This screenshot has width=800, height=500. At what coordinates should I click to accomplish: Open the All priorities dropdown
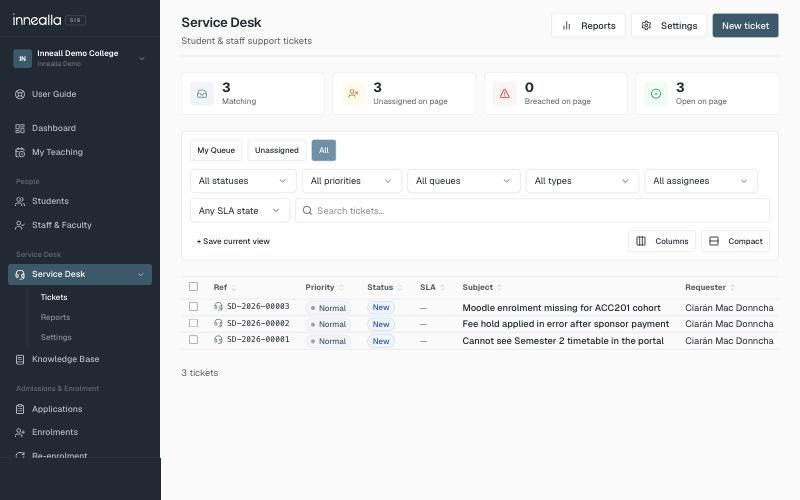352,181
